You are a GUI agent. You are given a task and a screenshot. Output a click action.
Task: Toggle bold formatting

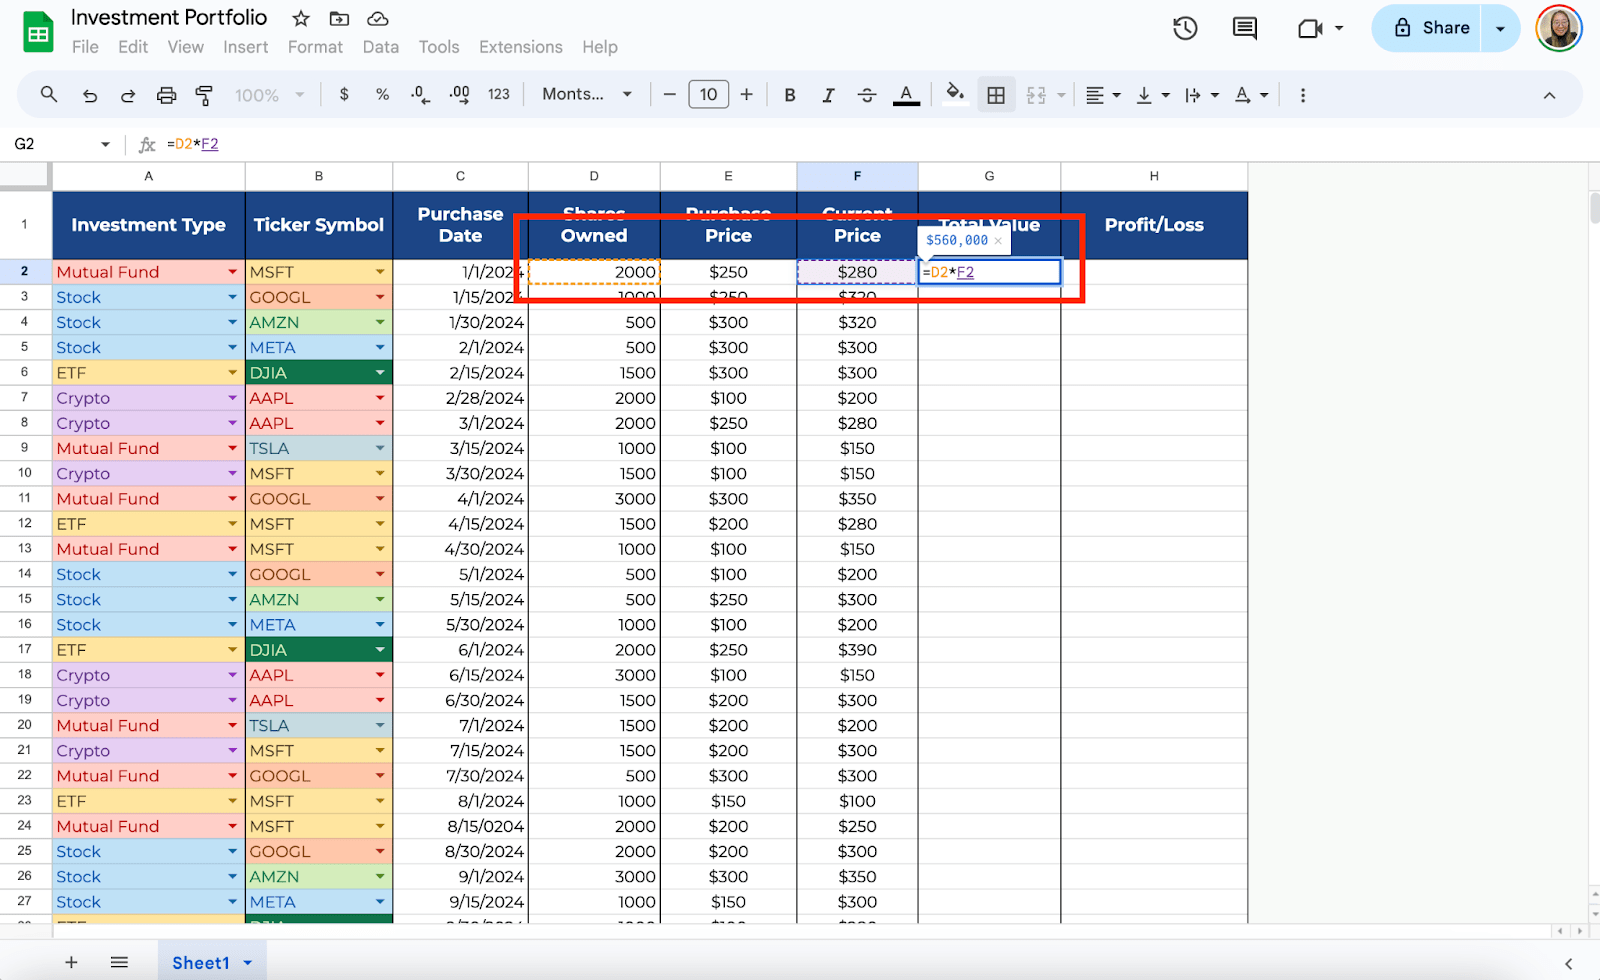[x=790, y=95]
